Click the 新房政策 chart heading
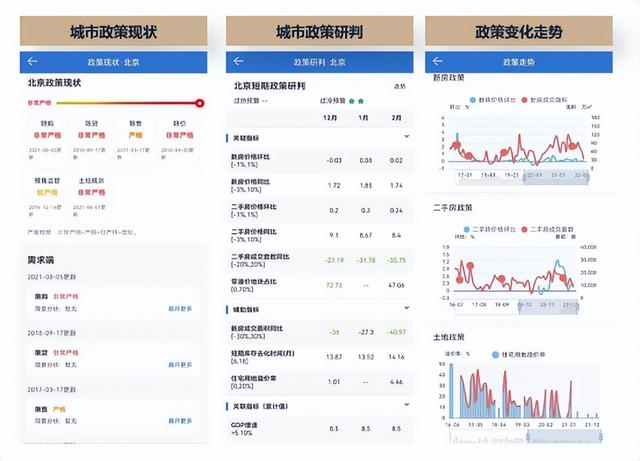640x461 pixels. pos(449,77)
